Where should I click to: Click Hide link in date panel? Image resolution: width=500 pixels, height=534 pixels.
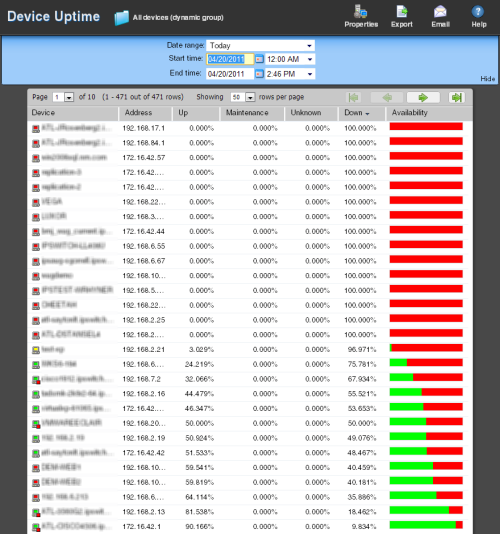click(x=487, y=79)
